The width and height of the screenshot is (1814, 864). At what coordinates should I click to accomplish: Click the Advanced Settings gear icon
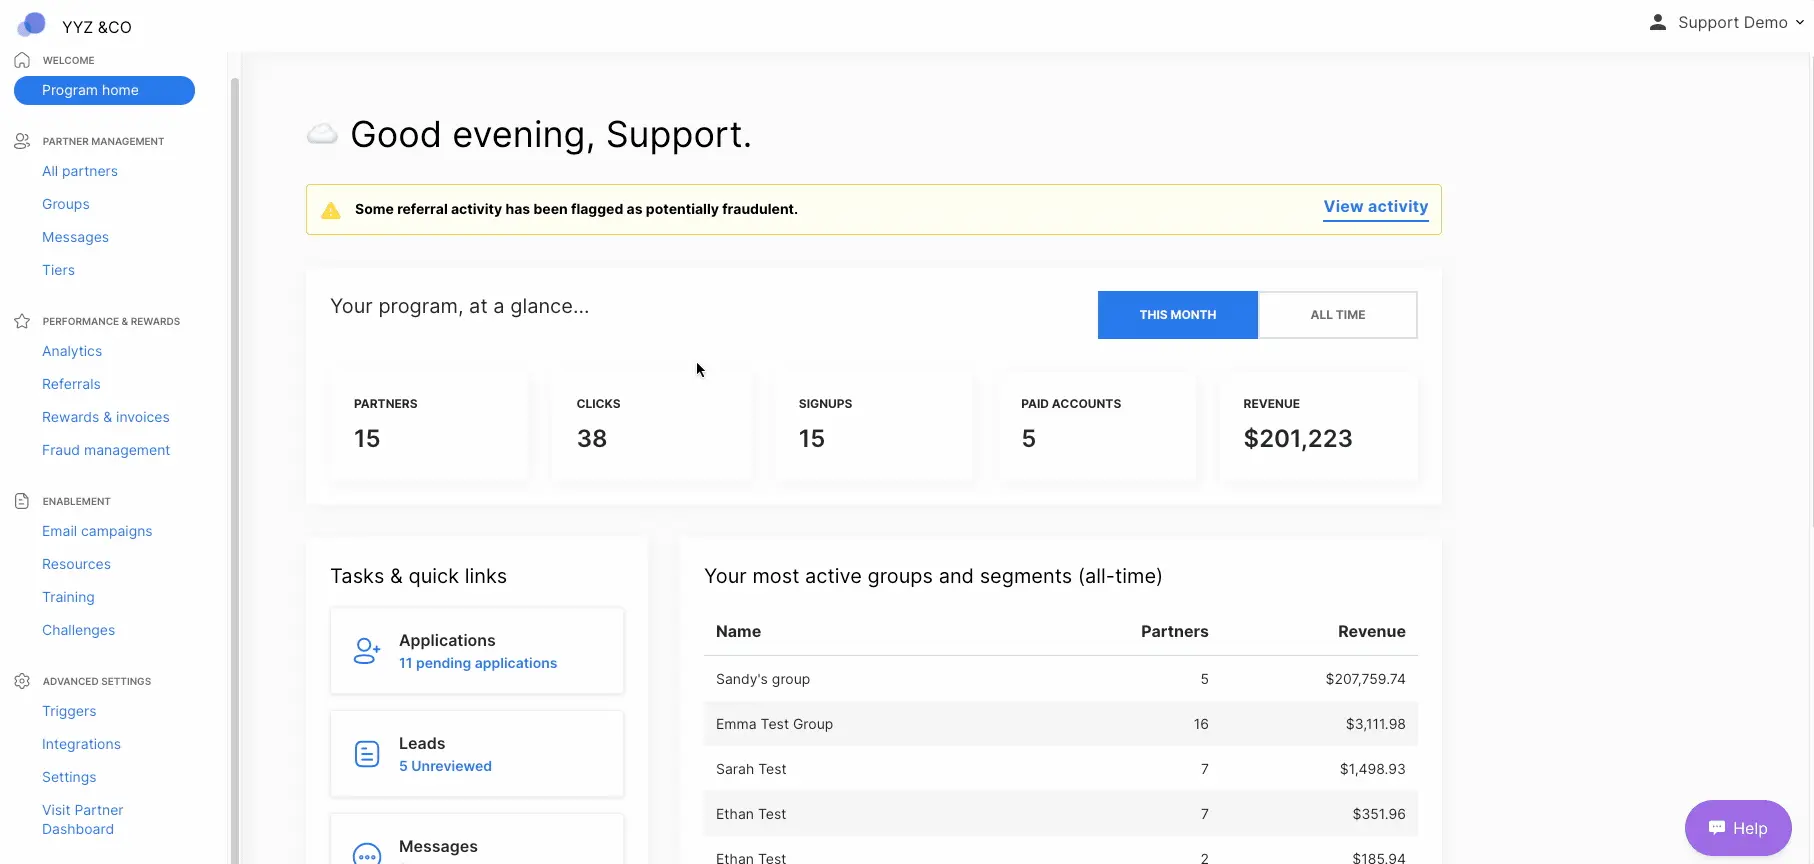(x=22, y=681)
